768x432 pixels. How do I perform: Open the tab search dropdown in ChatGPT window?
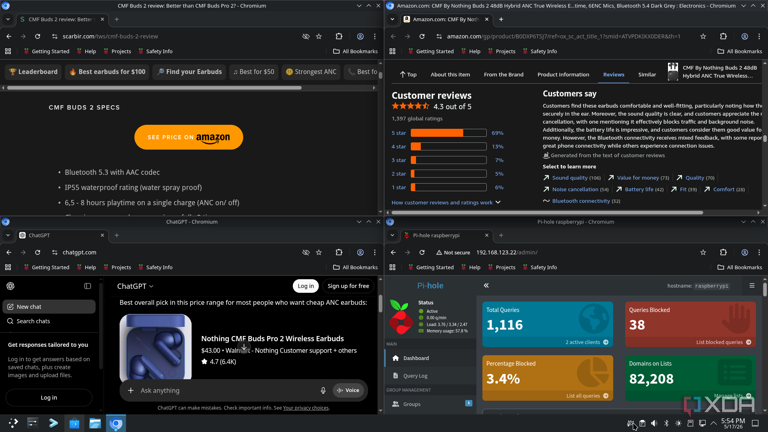click(x=8, y=235)
